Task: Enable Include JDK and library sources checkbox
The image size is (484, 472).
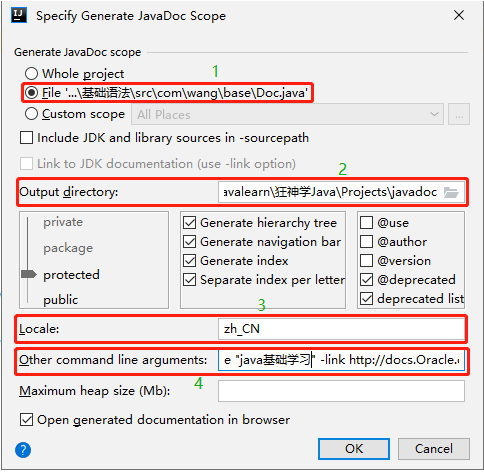Action: click(x=26, y=138)
